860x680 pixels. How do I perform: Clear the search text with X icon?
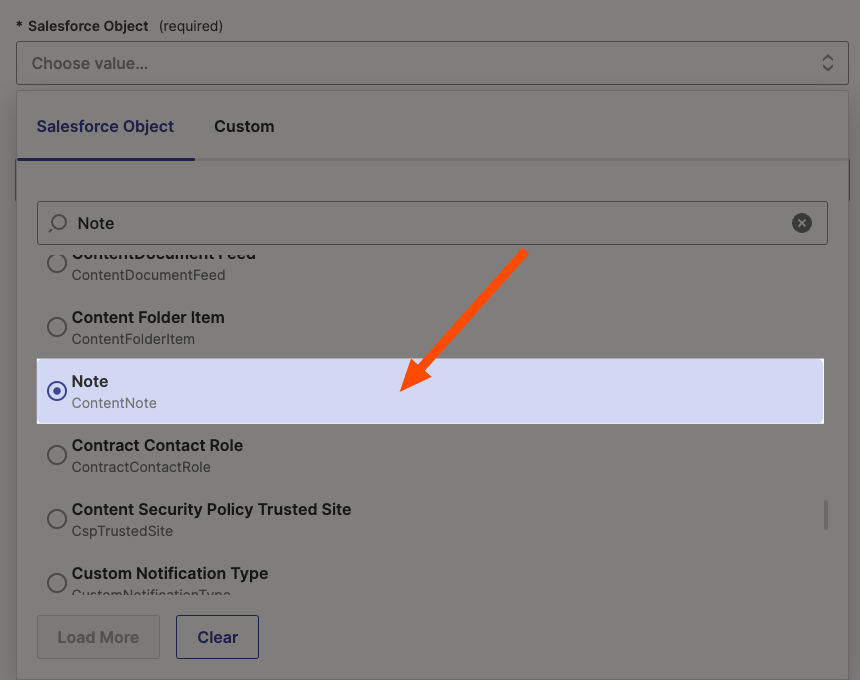(x=801, y=223)
